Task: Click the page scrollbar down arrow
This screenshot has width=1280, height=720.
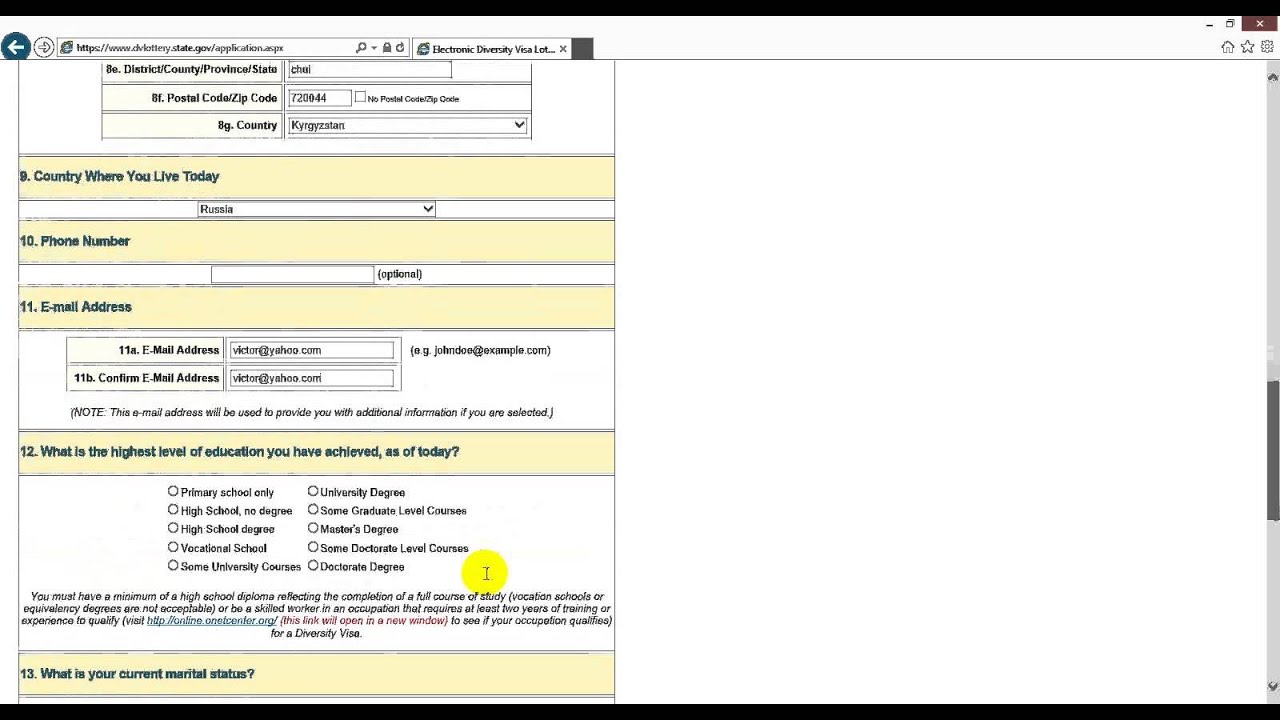Action: 1273,686
